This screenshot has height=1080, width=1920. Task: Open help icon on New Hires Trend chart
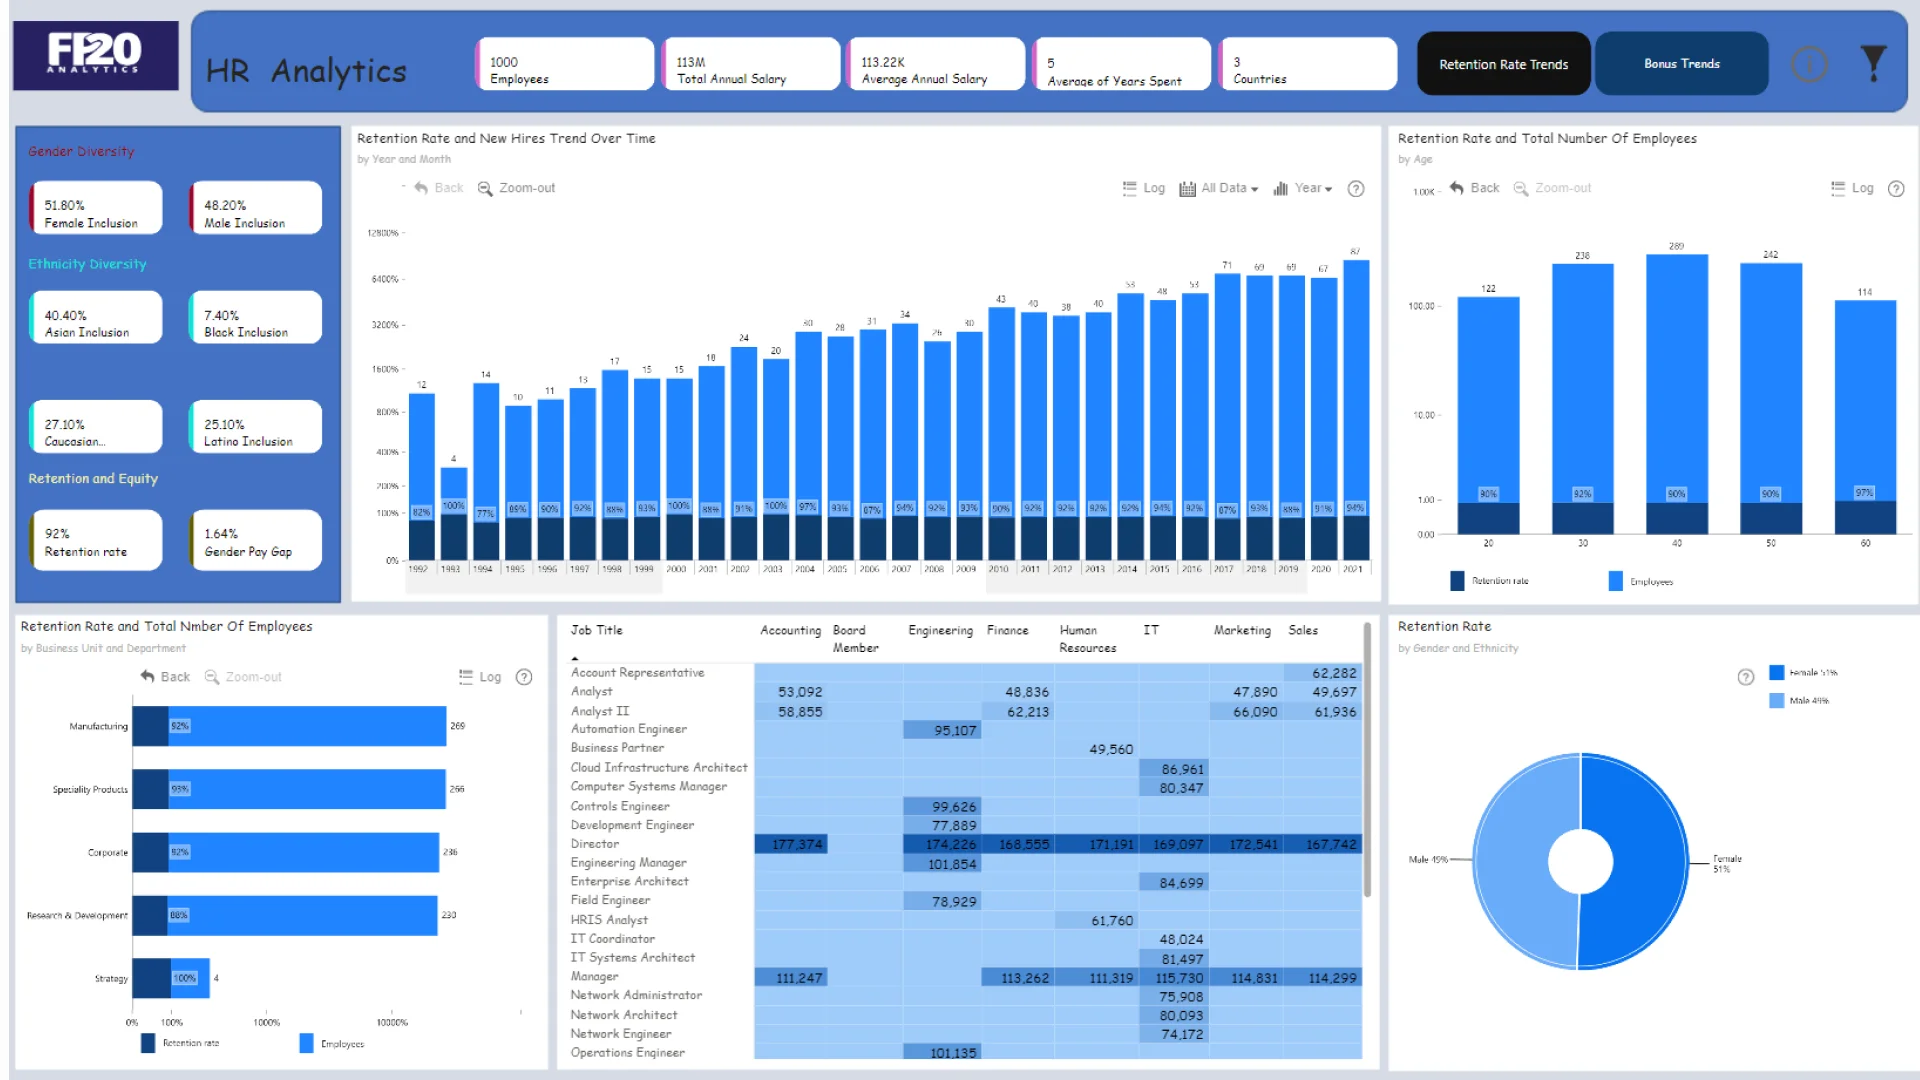(x=1356, y=188)
